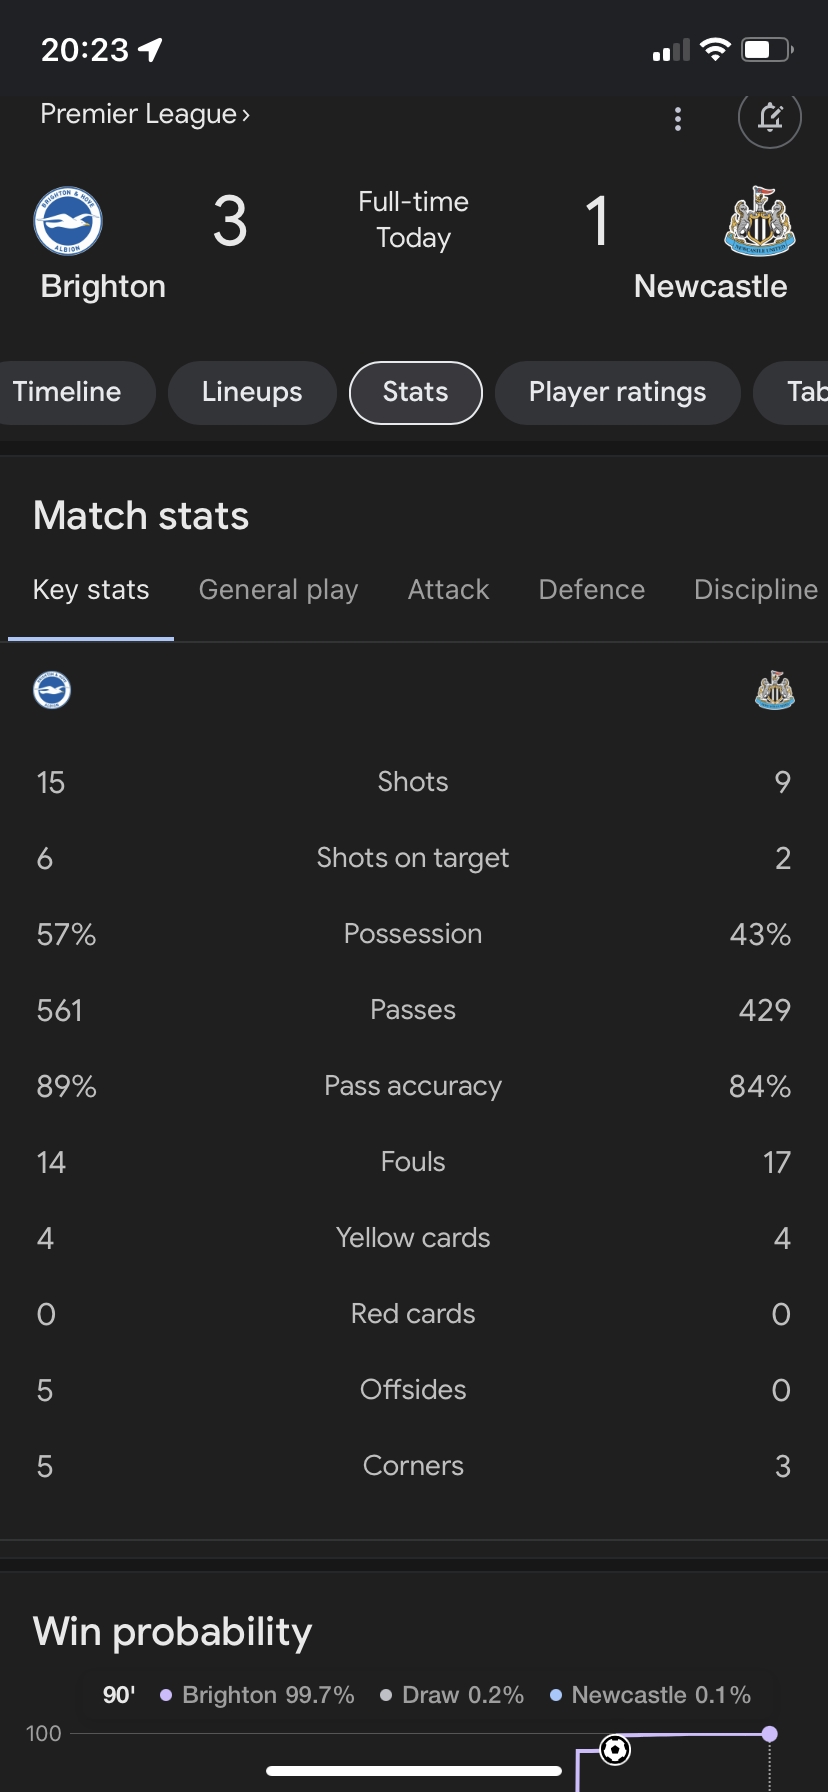Show Defence stats category
This screenshot has height=1792, width=828.
tap(592, 590)
